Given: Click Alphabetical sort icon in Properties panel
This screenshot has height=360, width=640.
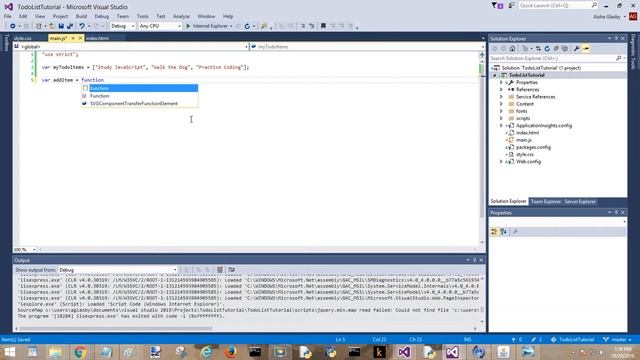Looking at the screenshot, I should tap(504, 232).
